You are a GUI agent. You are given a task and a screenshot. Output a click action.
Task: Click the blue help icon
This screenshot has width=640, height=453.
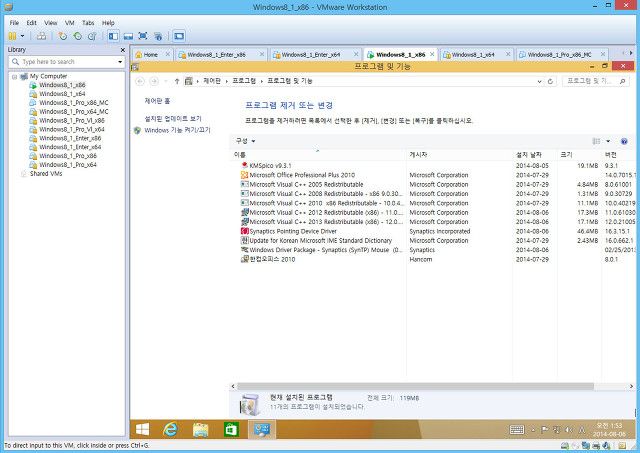[624, 141]
